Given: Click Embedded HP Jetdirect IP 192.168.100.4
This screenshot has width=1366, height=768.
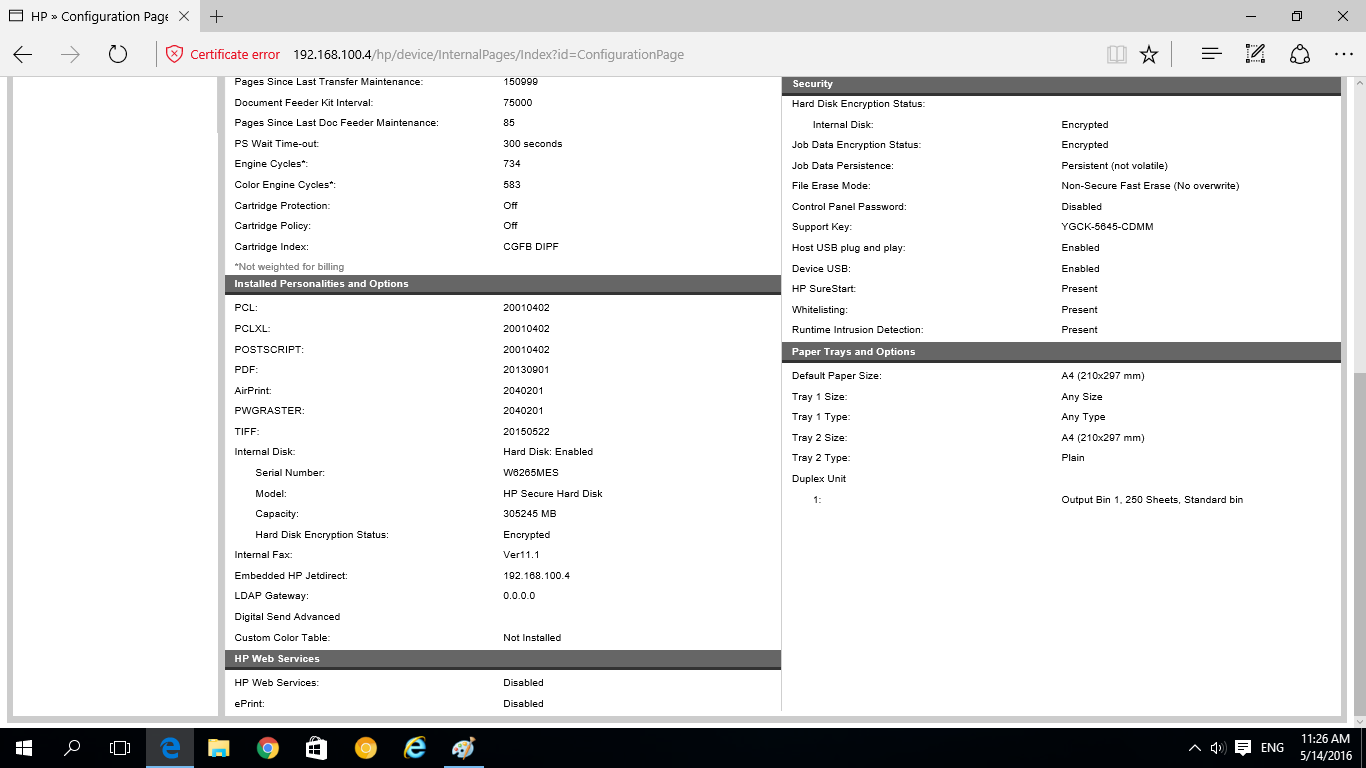Looking at the screenshot, I should (x=536, y=576).
